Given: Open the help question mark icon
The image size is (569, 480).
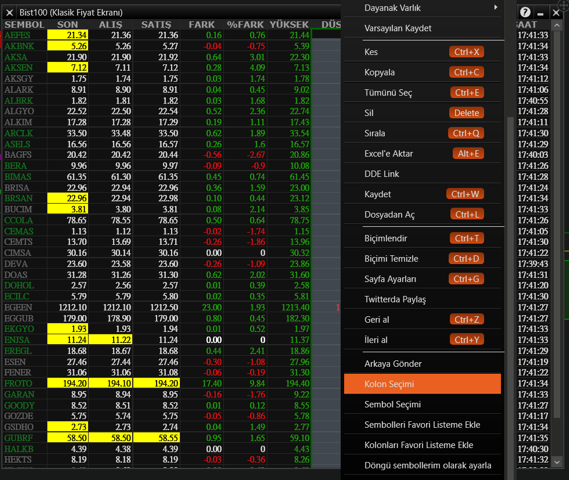Looking at the screenshot, I should [525, 12].
